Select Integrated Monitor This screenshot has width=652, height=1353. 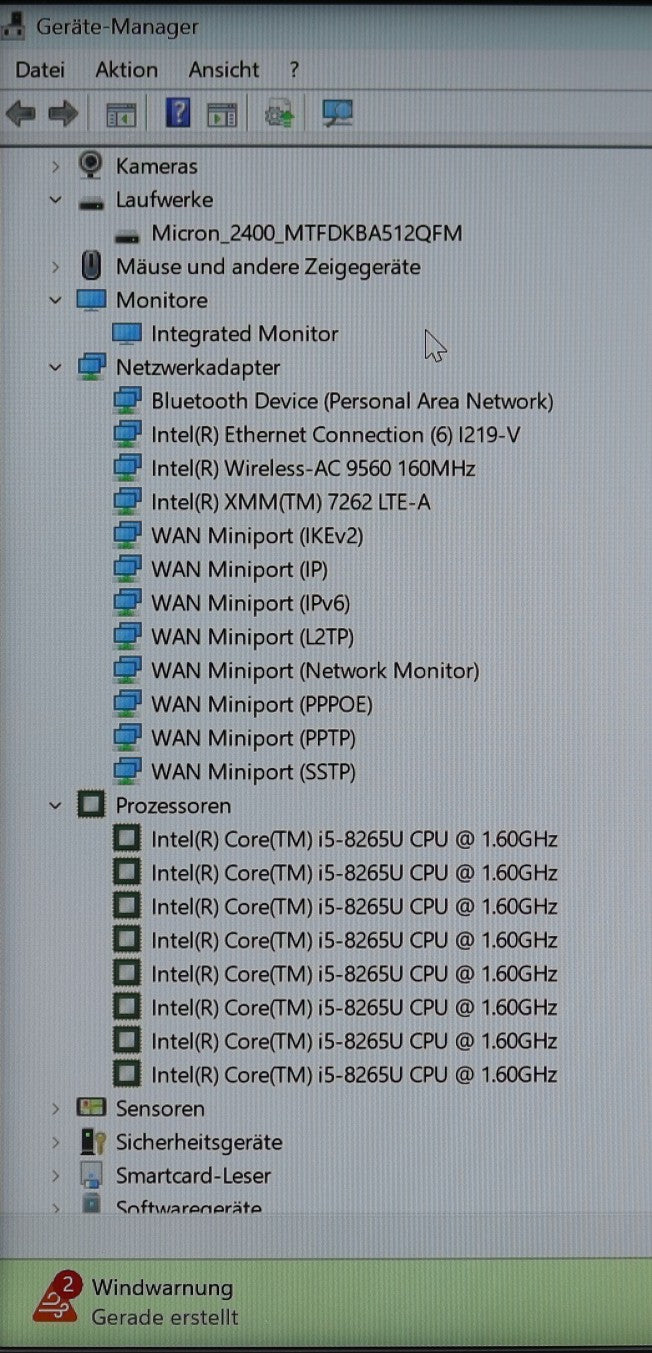click(244, 334)
